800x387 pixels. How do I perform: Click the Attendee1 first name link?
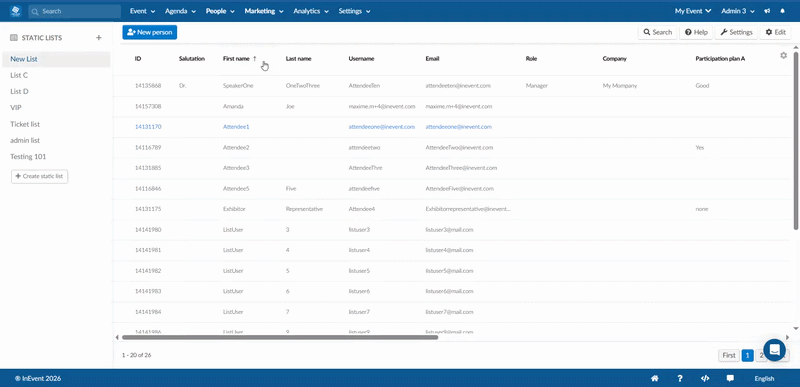click(236, 126)
